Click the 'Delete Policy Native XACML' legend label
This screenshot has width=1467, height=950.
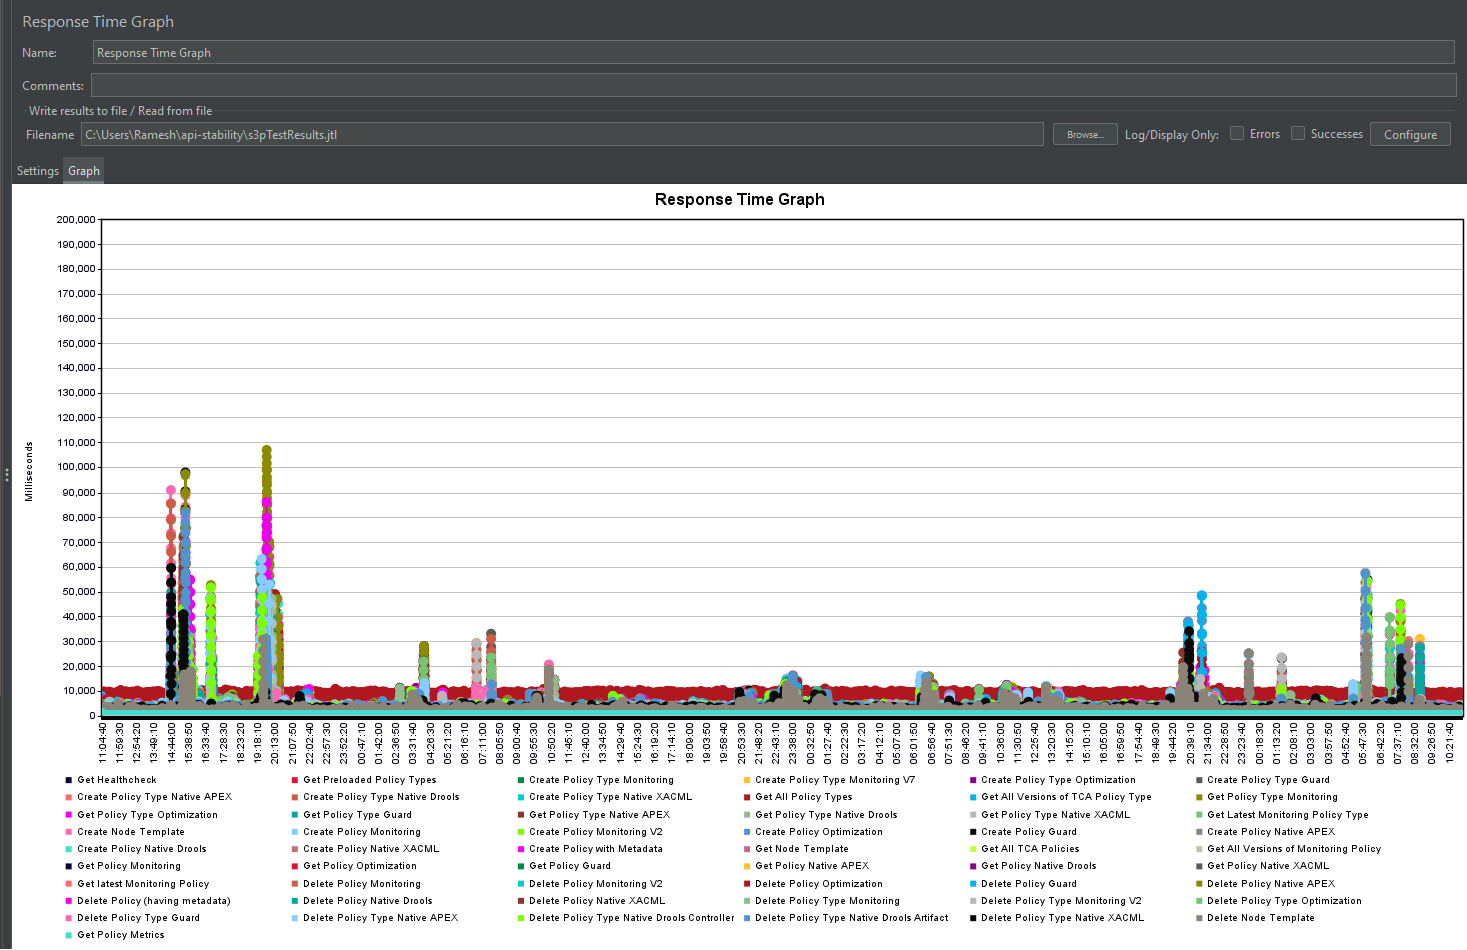pos(597,901)
